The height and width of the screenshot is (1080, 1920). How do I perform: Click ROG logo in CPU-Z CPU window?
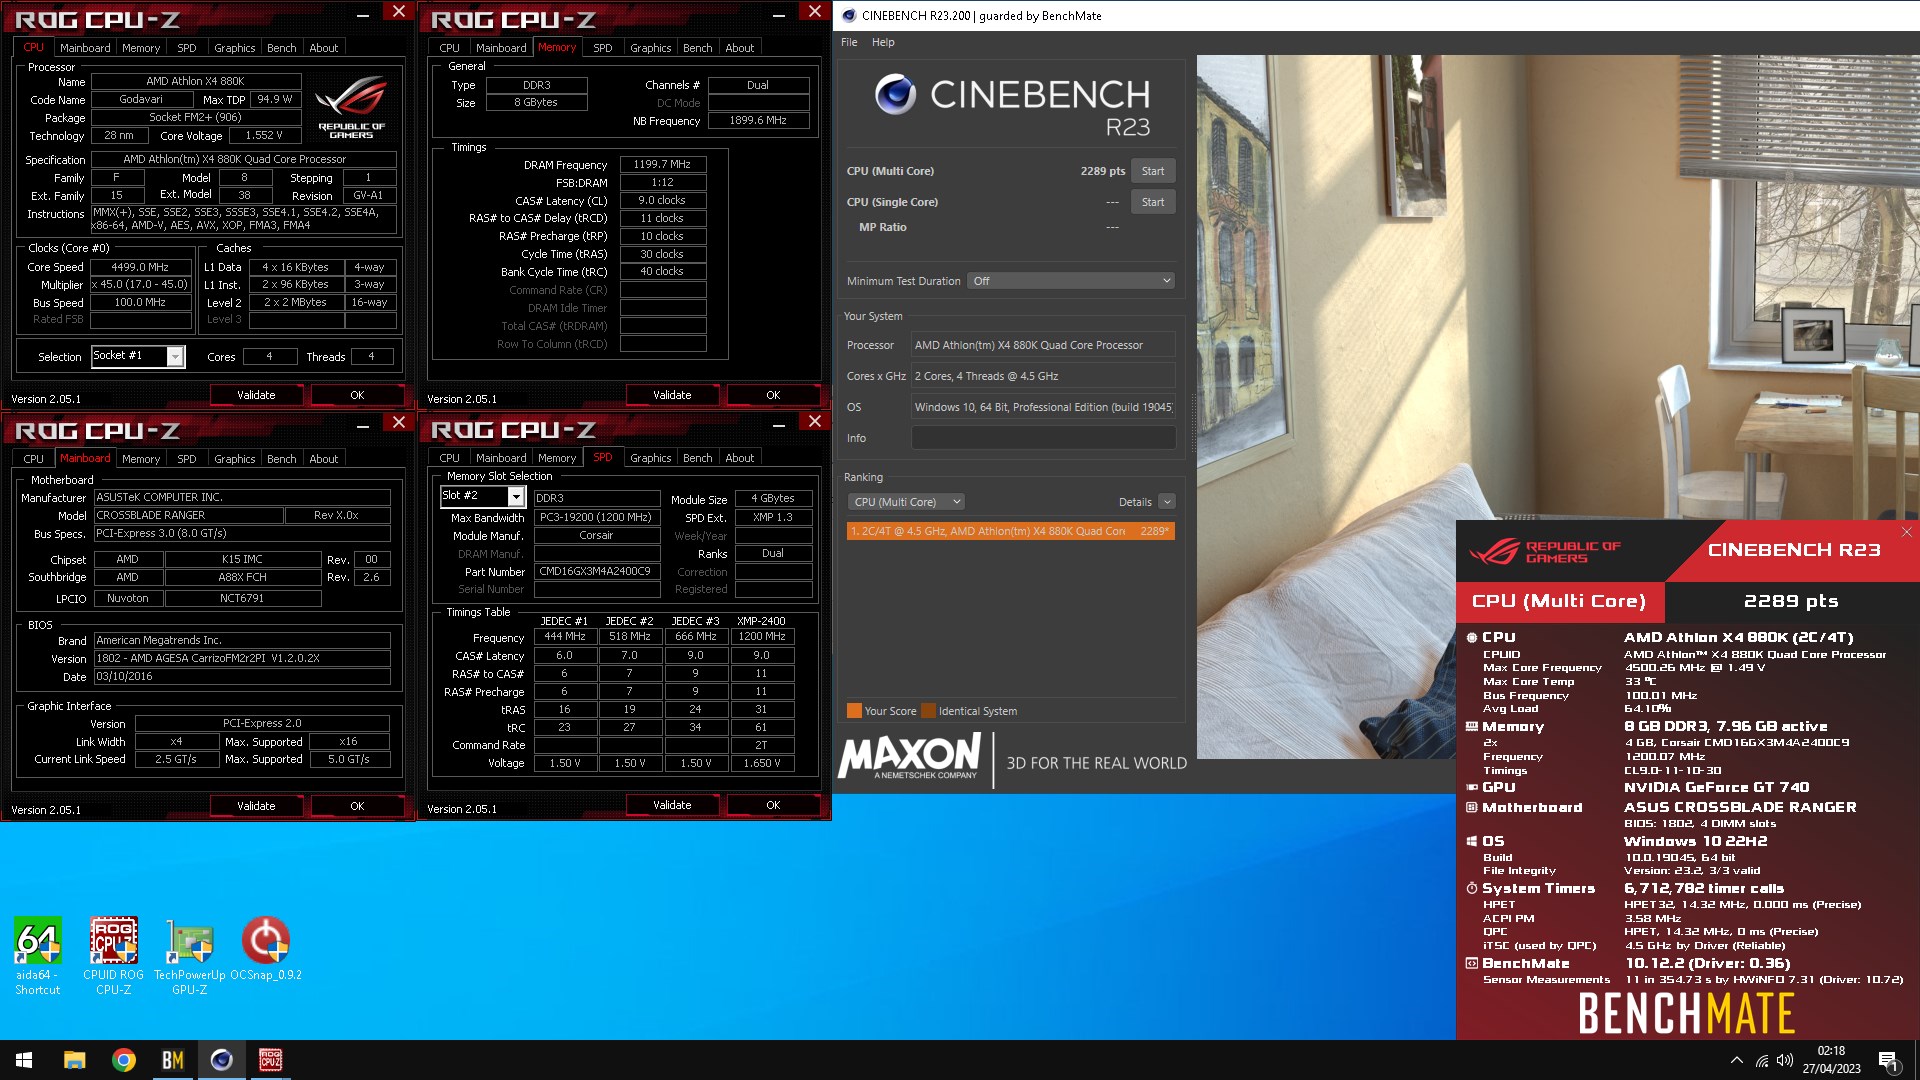point(351,107)
